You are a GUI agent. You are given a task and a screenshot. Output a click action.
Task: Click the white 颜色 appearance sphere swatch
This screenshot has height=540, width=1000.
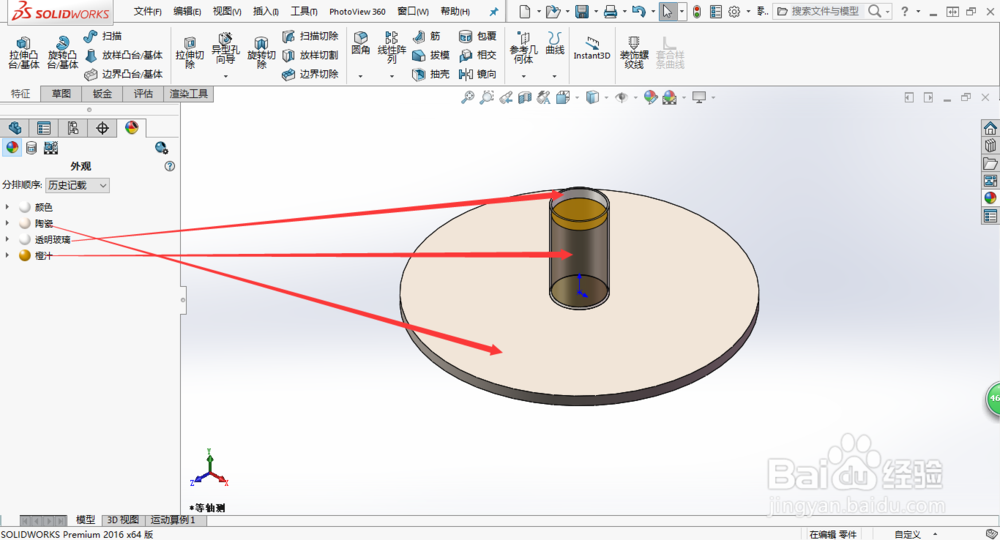(x=25, y=207)
